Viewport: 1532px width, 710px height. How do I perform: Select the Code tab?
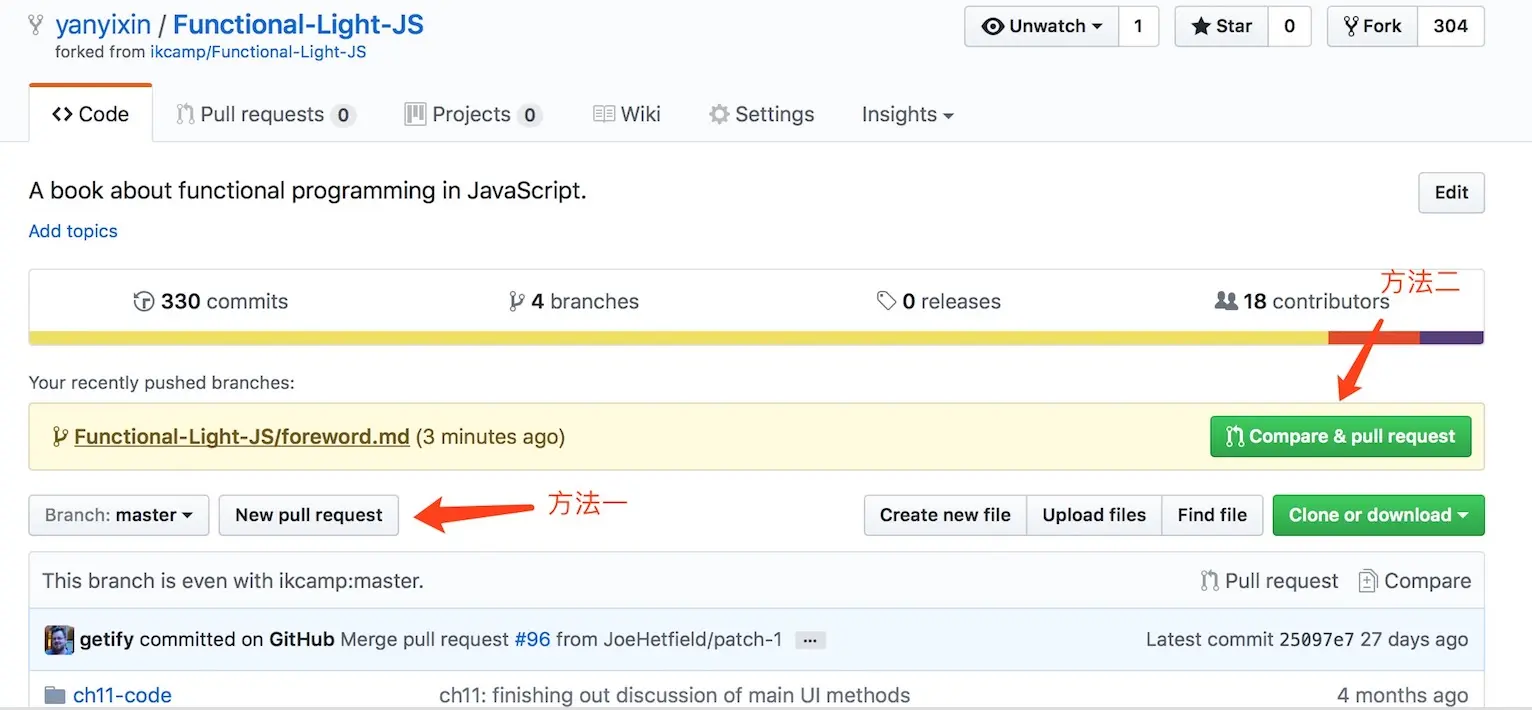pos(90,114)
